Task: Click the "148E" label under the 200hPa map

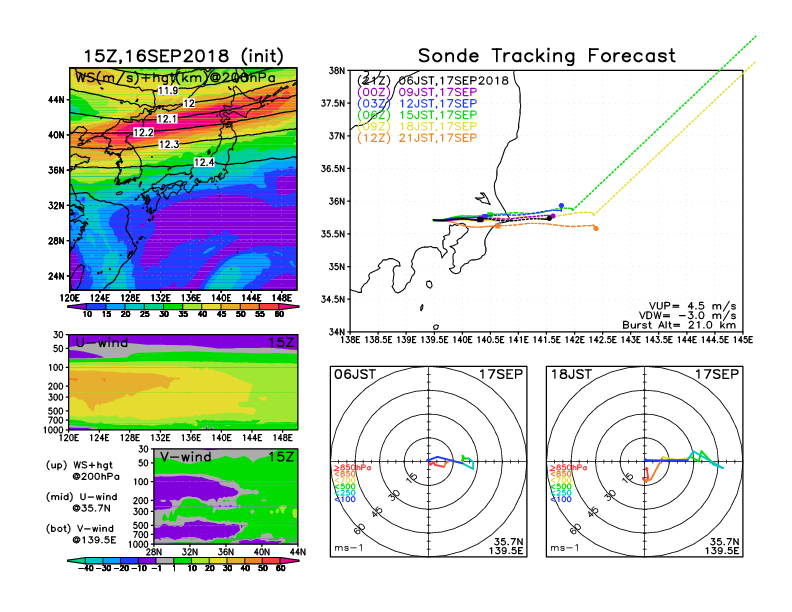Action: click(282, 298)
